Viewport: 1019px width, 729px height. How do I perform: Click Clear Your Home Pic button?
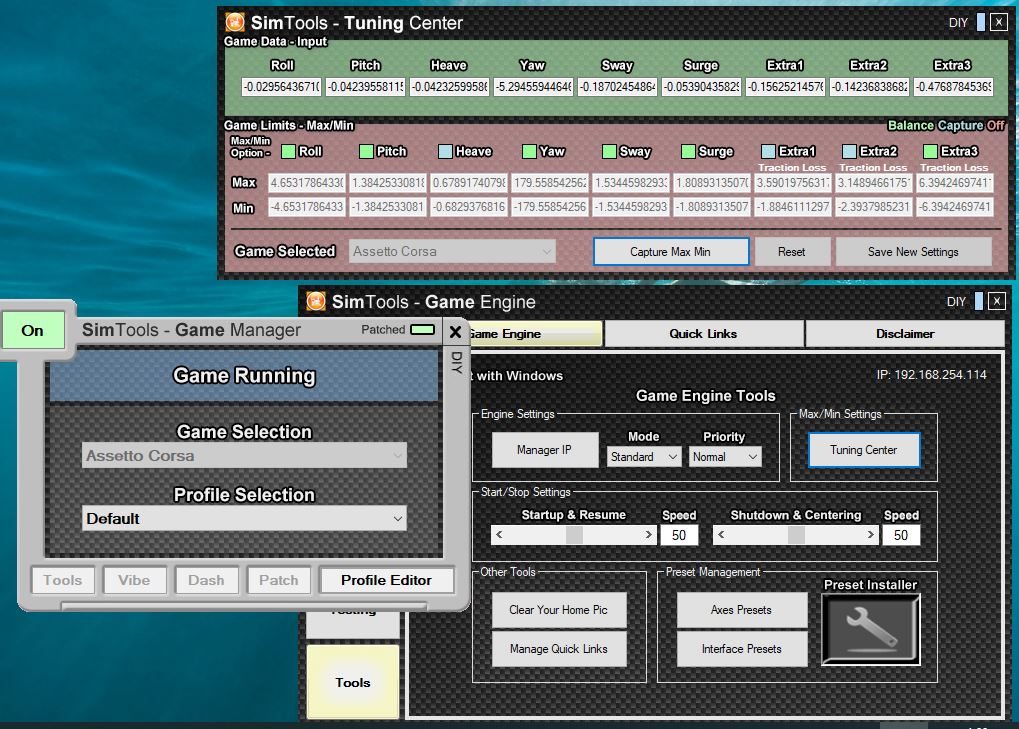point(559,609)
